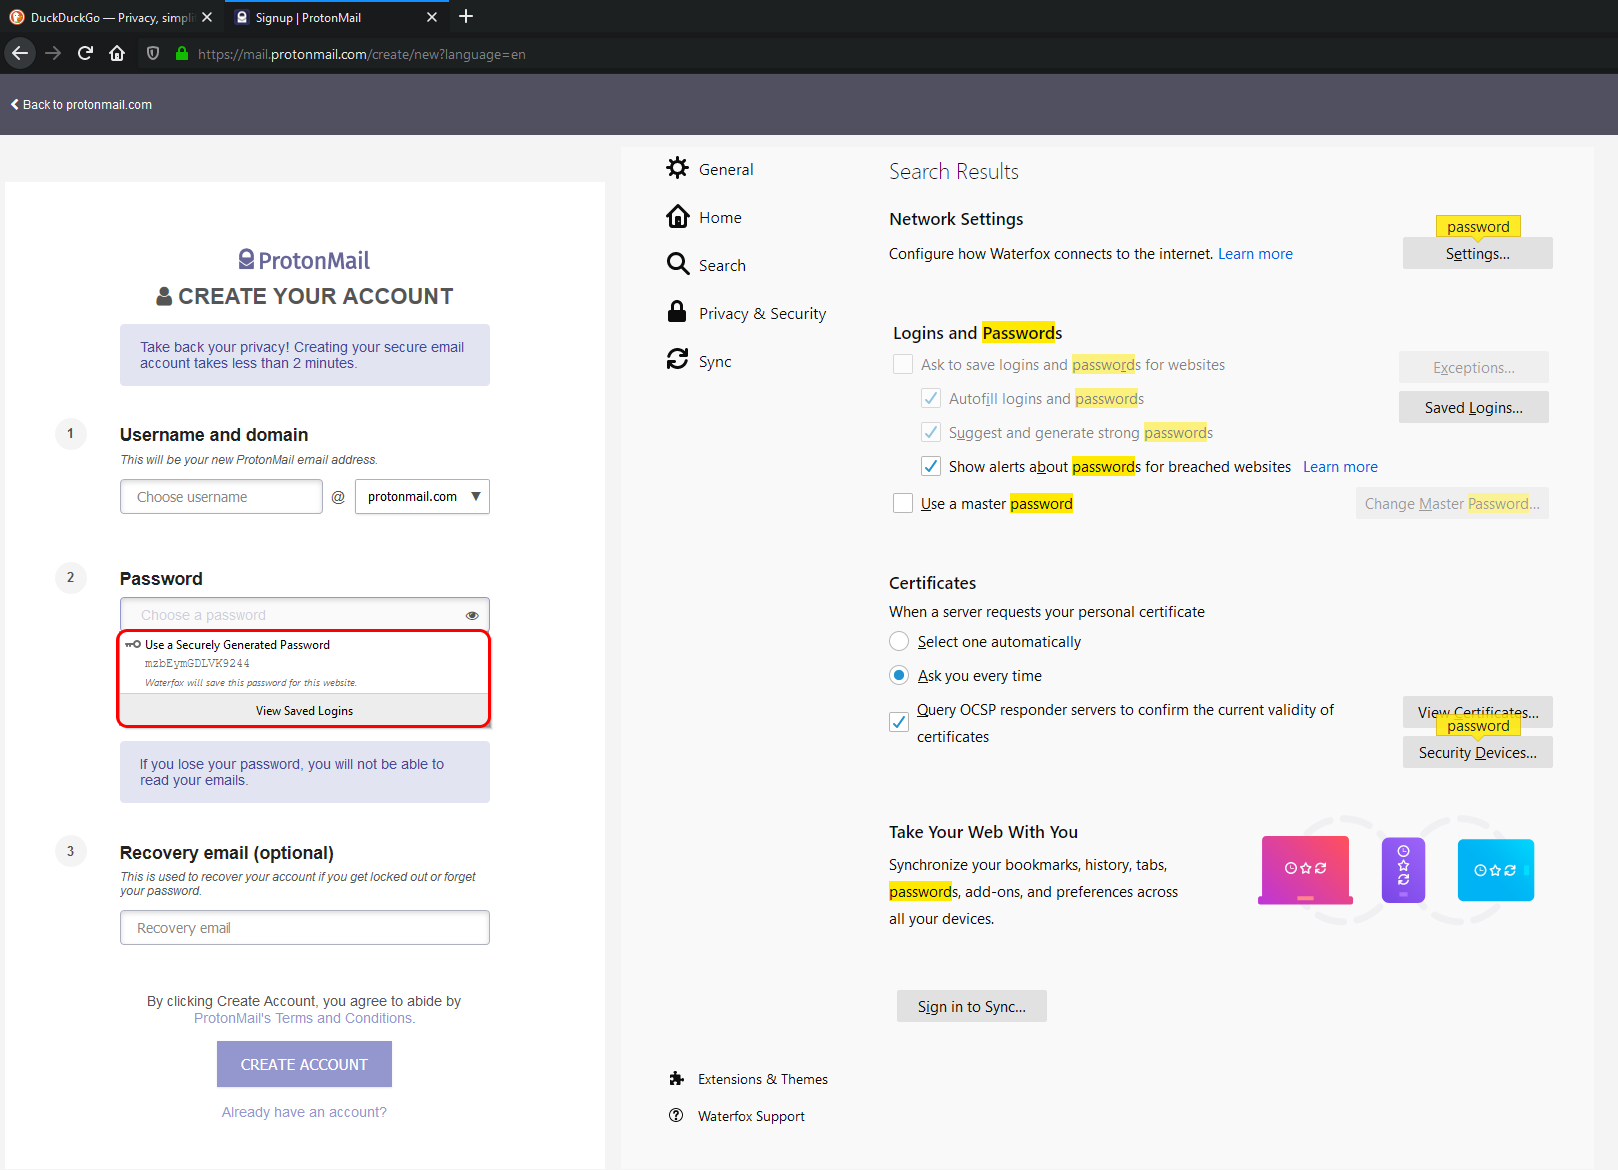Click the purple phone sync illustration
1618x1170 pixels.
1403,870
